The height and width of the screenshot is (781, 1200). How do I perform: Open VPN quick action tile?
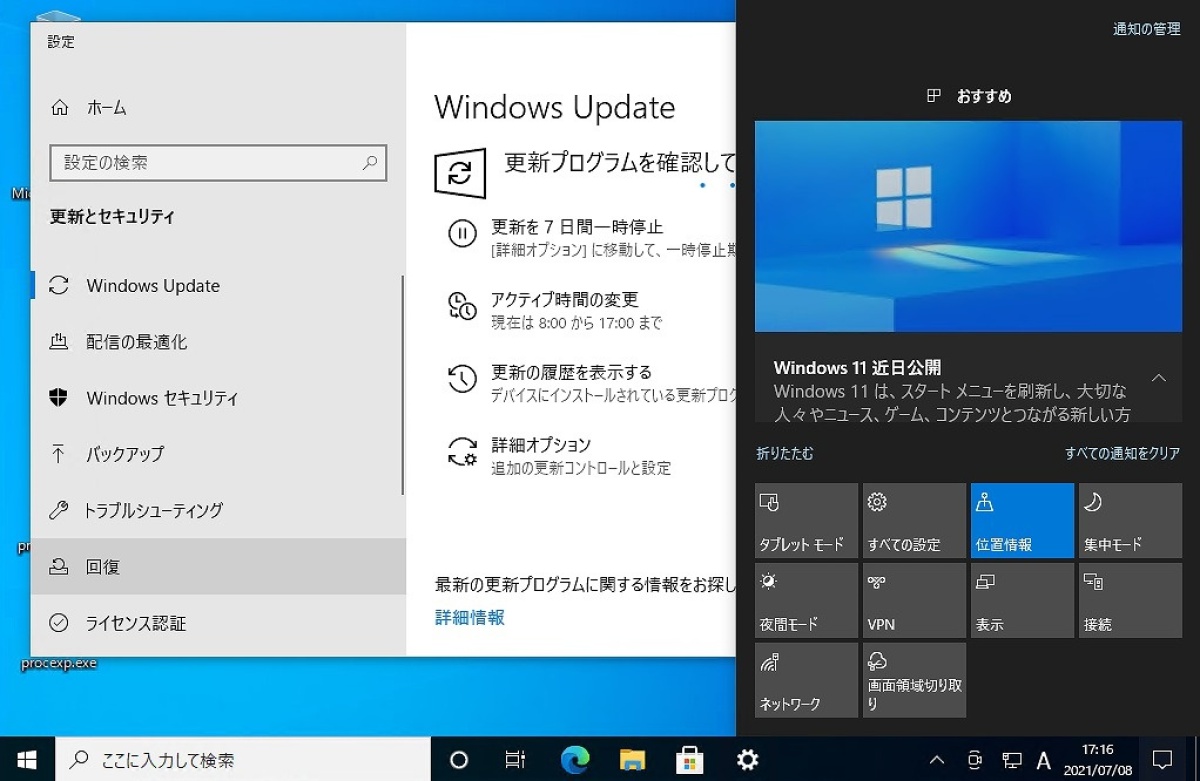[x=915, y=600]
